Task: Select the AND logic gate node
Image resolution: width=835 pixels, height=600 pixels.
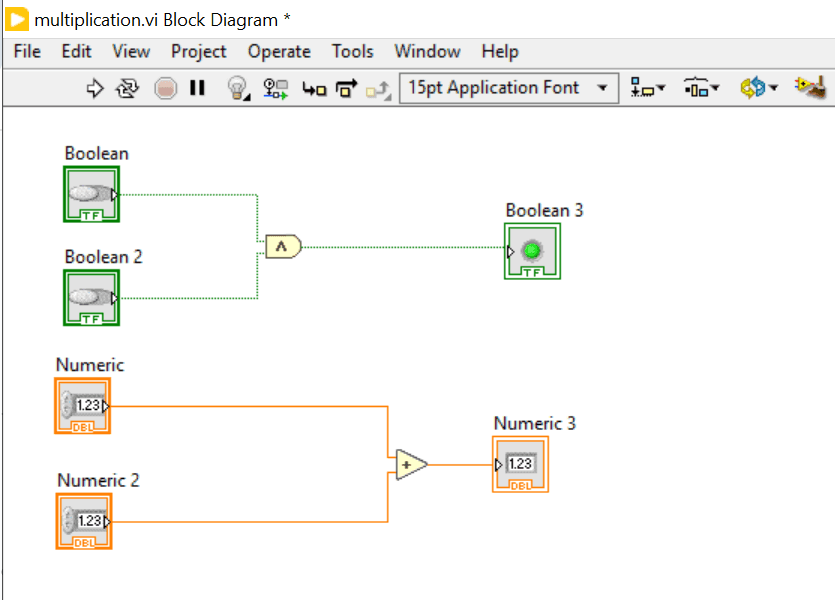Action: coord(283,246)
